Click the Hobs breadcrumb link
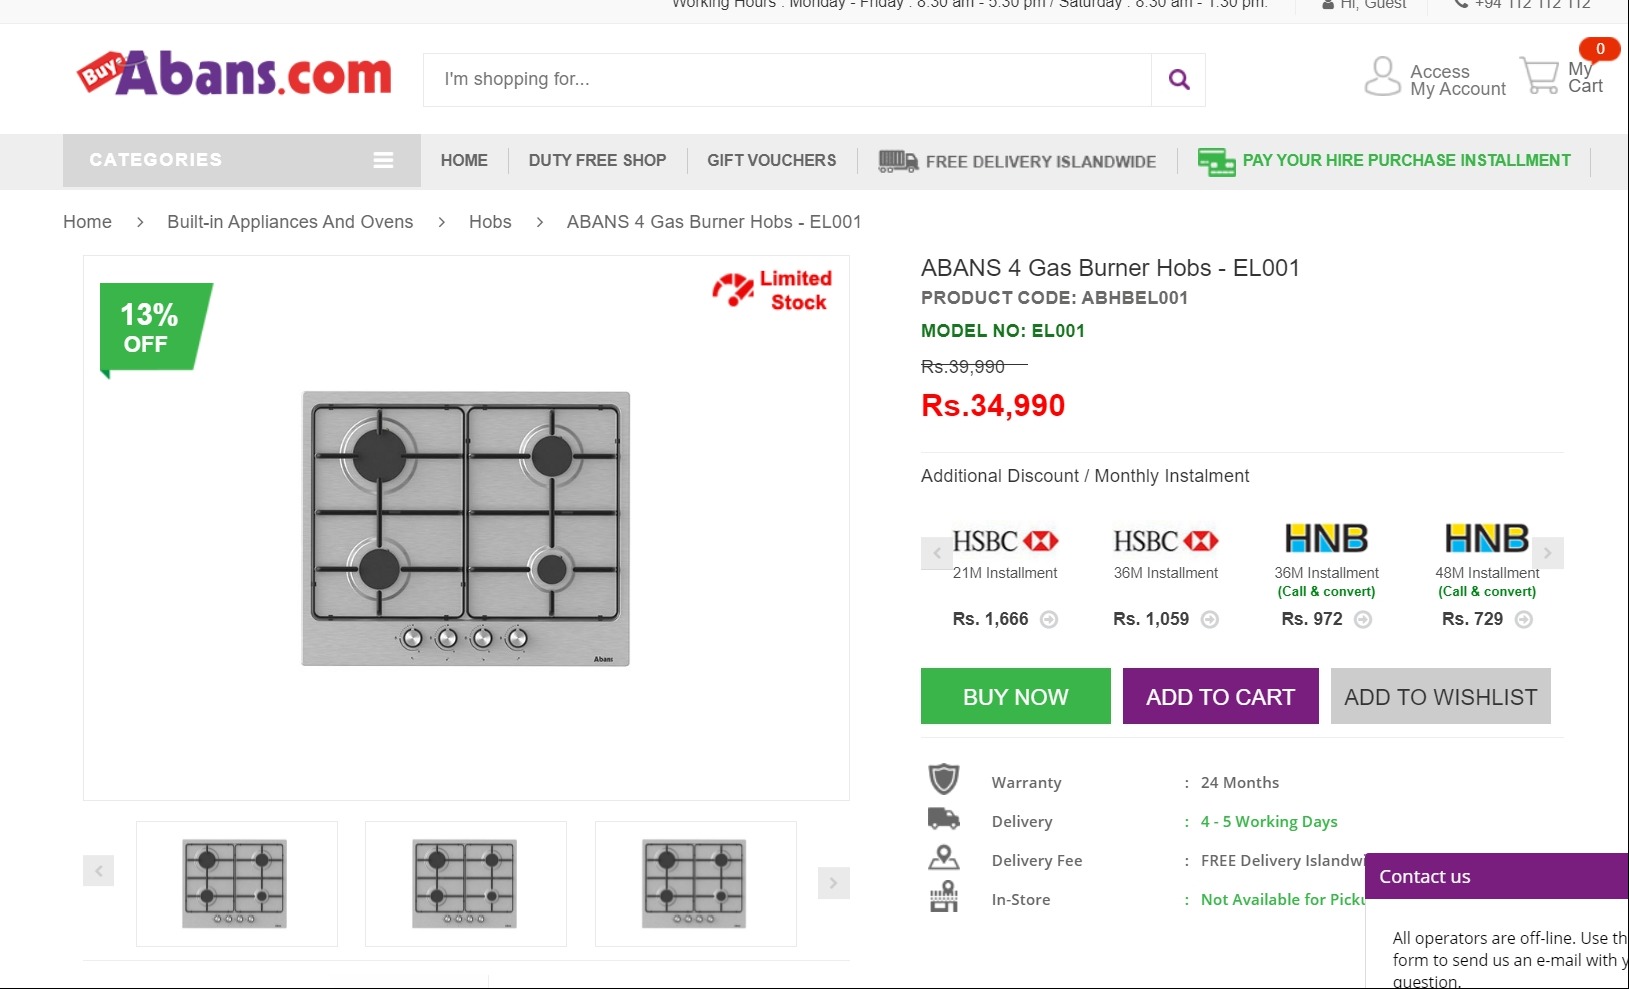Viewport: 1629px width, 989px height. coord(490,222)
